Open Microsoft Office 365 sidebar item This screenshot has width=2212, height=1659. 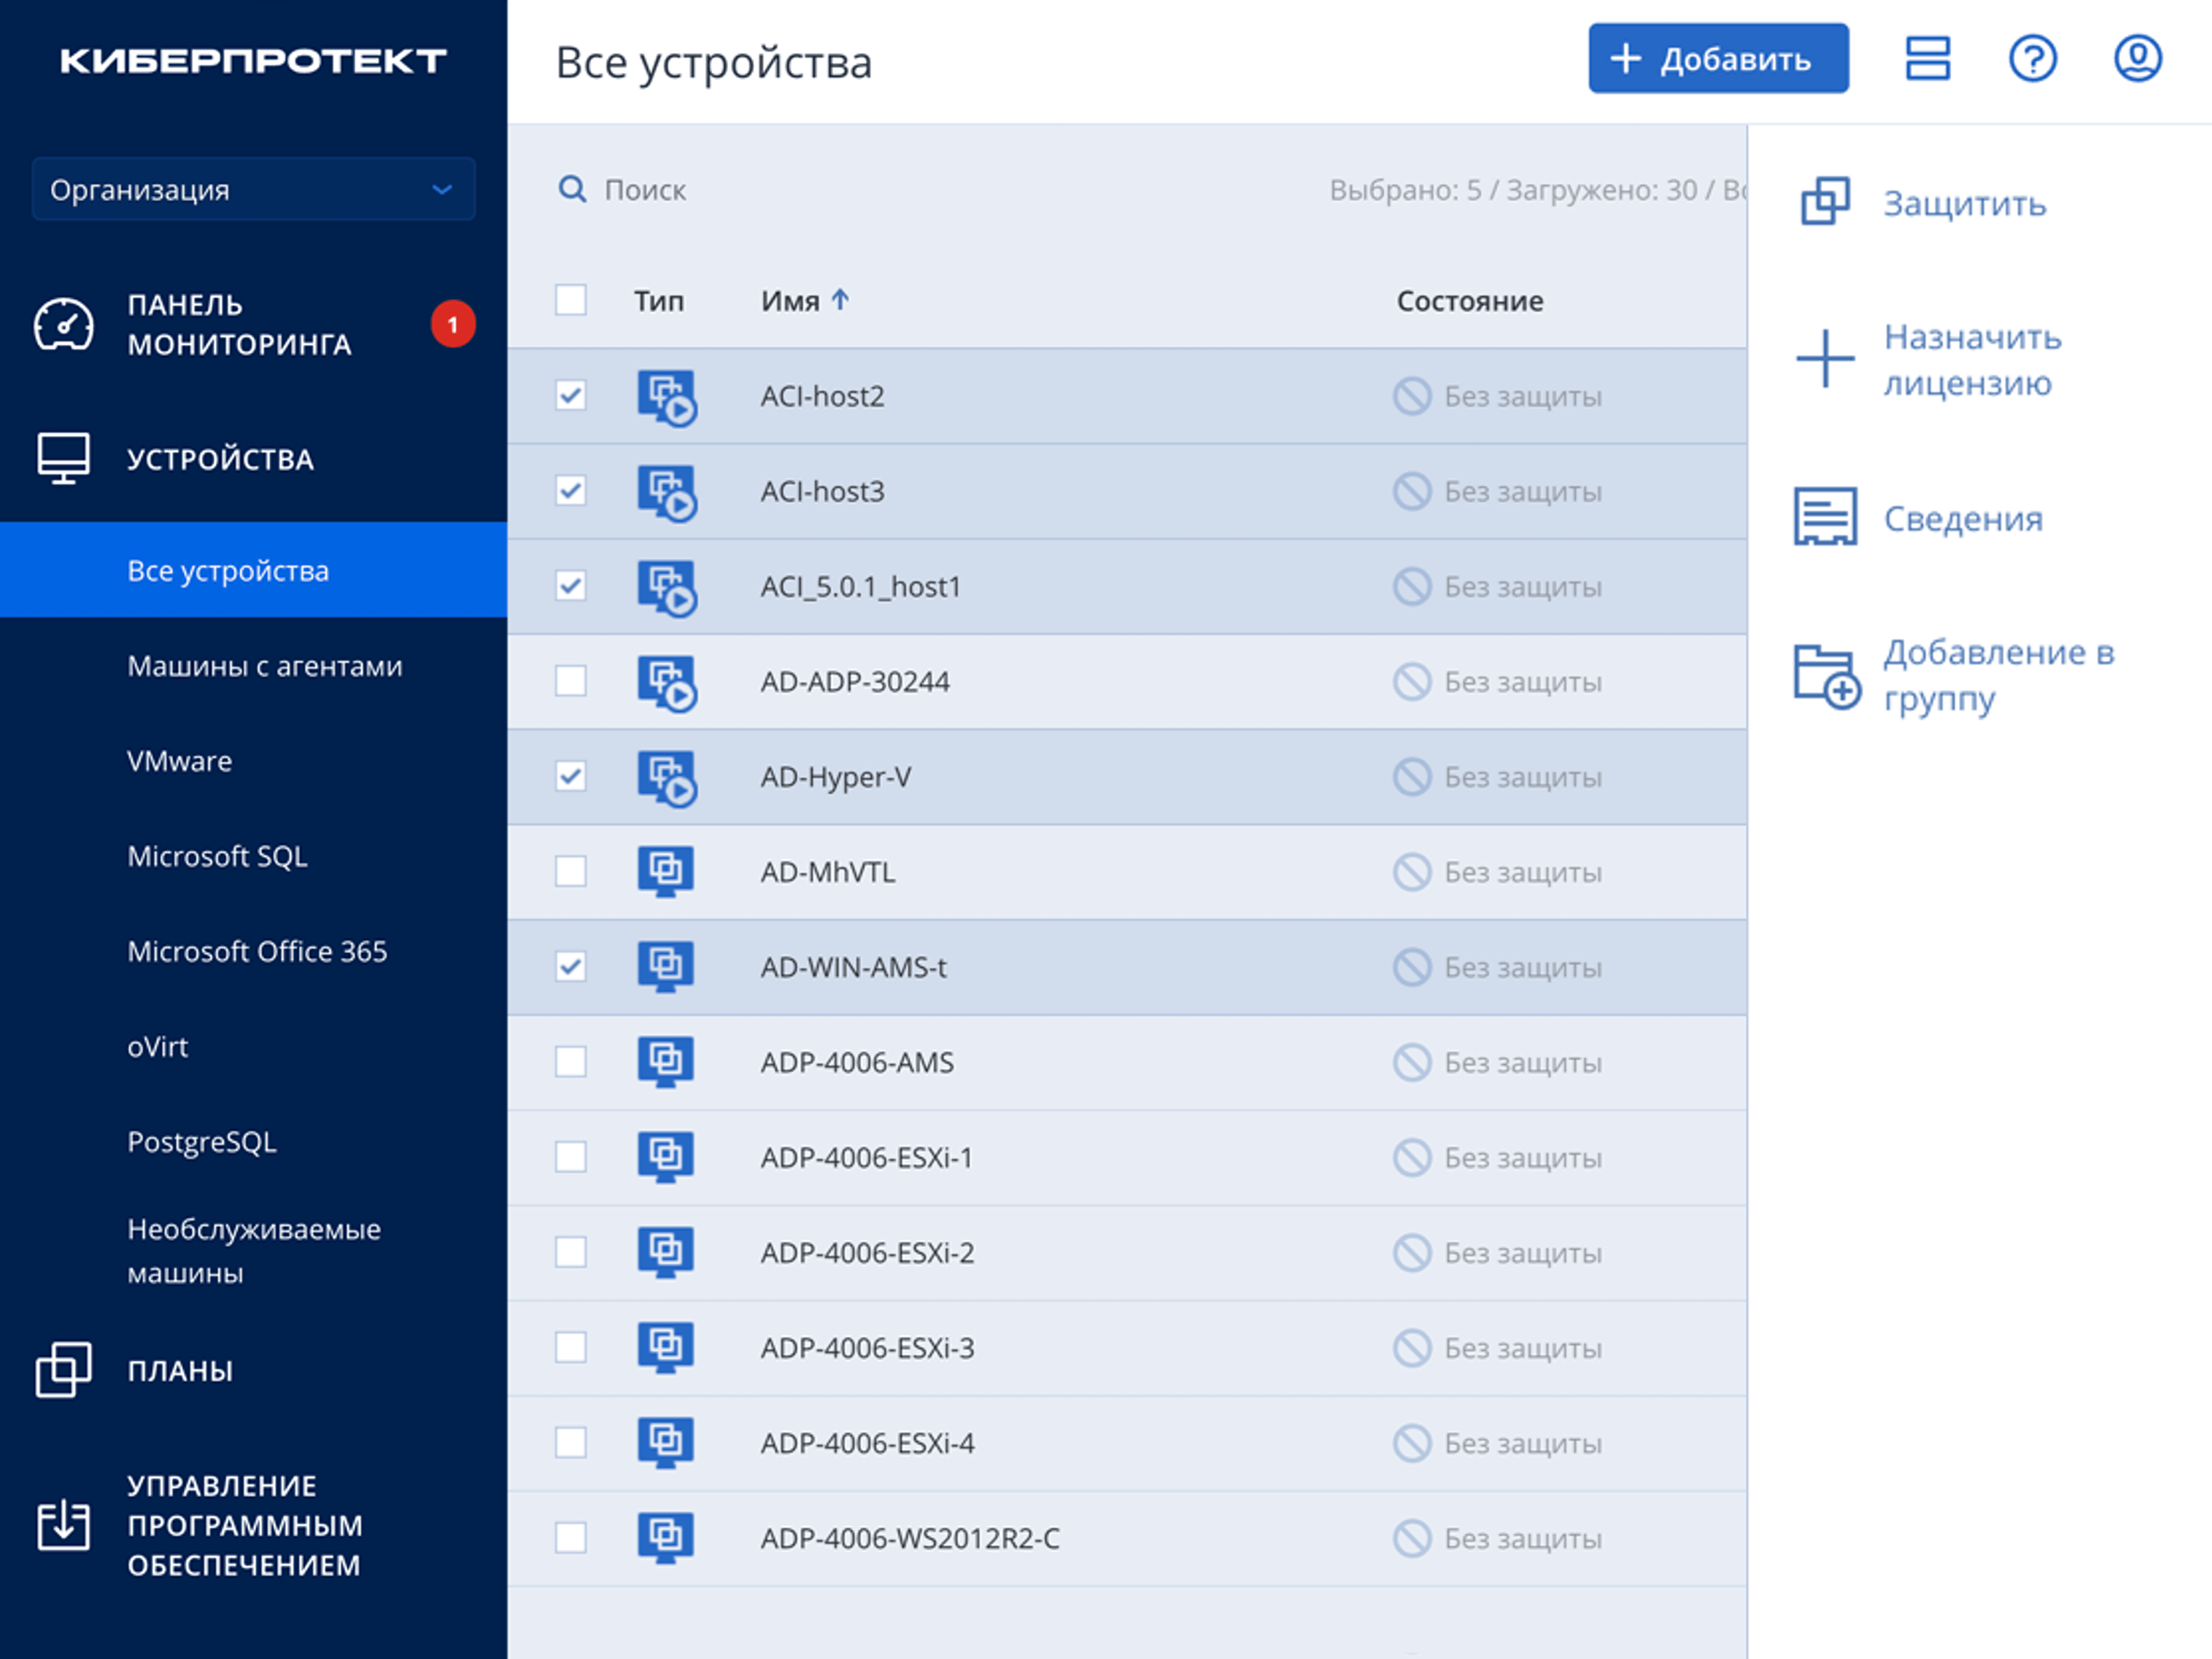257,951
